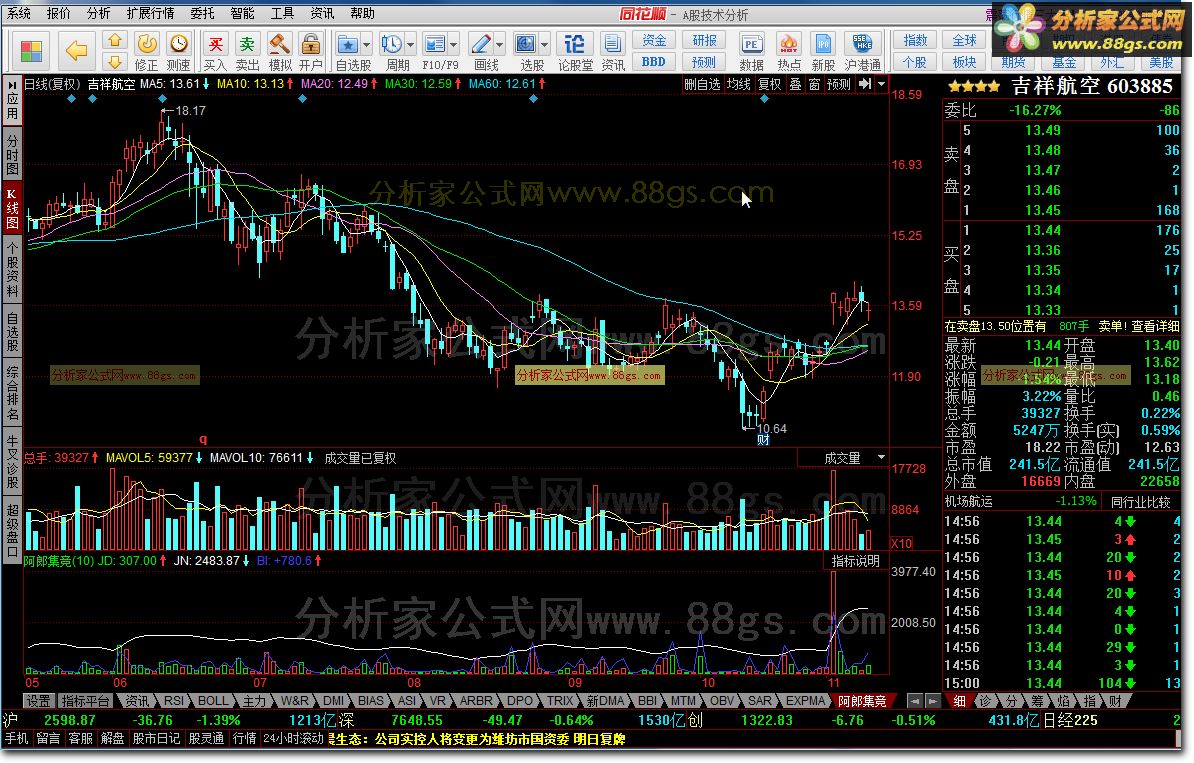Expand the F10/F9 dropdown arrow
This screenshot has height=763, width=1194.
[x=454, y=44]
